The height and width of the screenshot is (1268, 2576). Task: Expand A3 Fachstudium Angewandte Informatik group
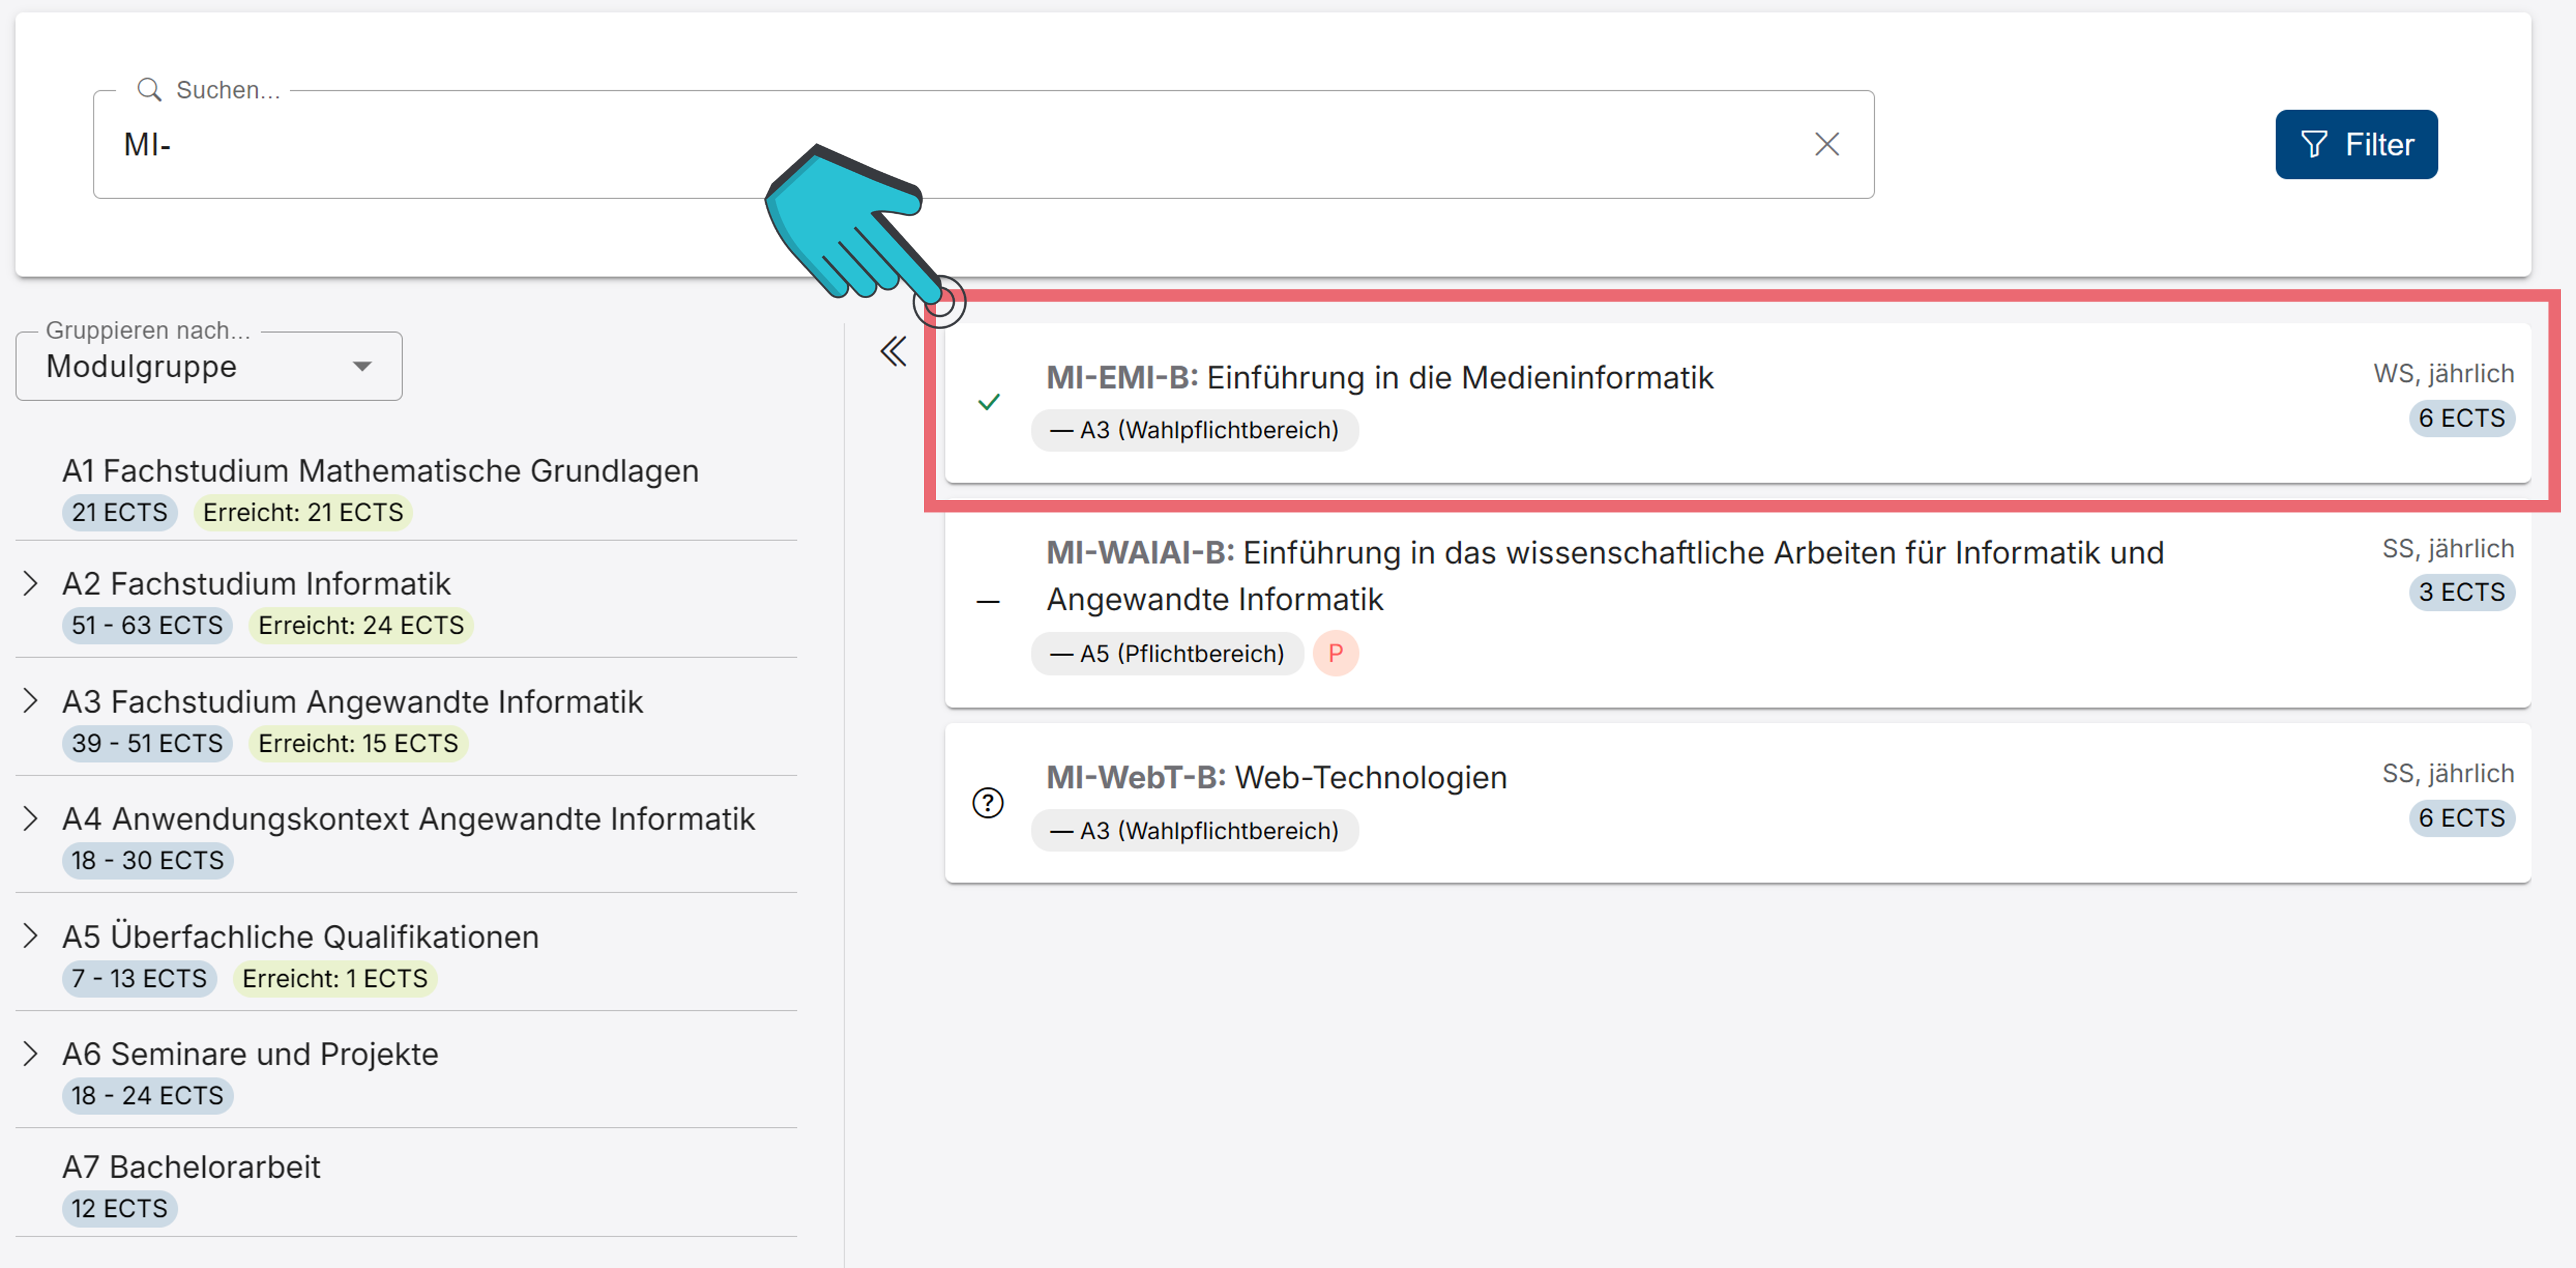pos(30,701)
